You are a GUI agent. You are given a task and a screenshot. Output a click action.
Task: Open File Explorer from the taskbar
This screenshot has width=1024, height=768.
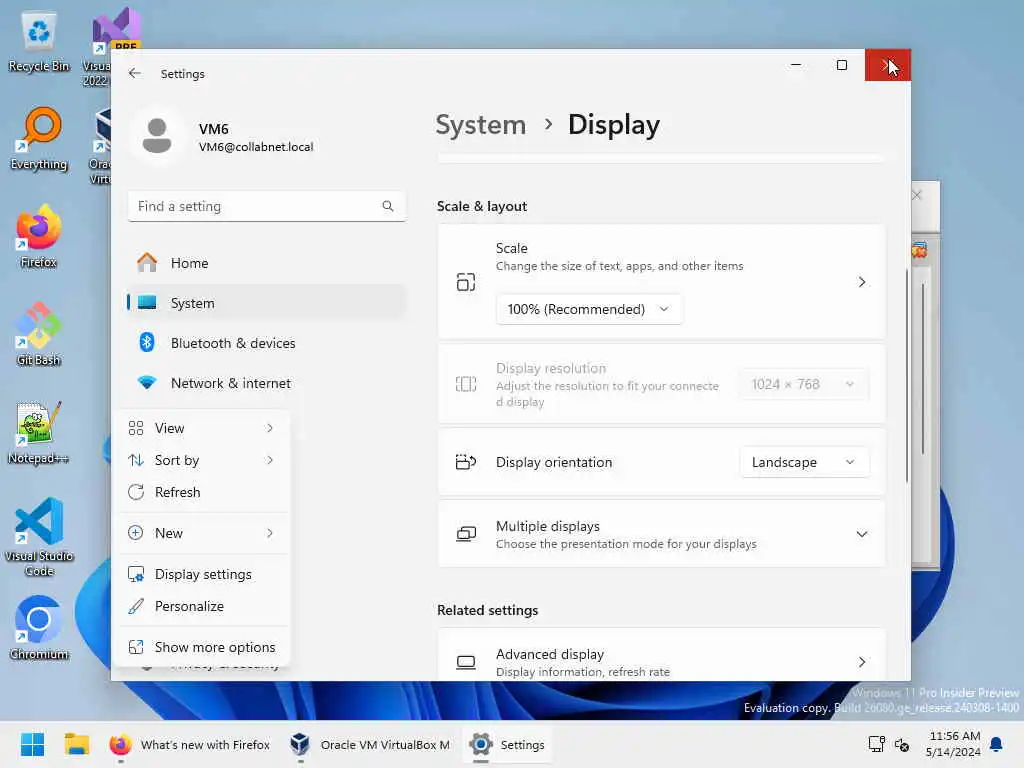[x=76, y=744]
